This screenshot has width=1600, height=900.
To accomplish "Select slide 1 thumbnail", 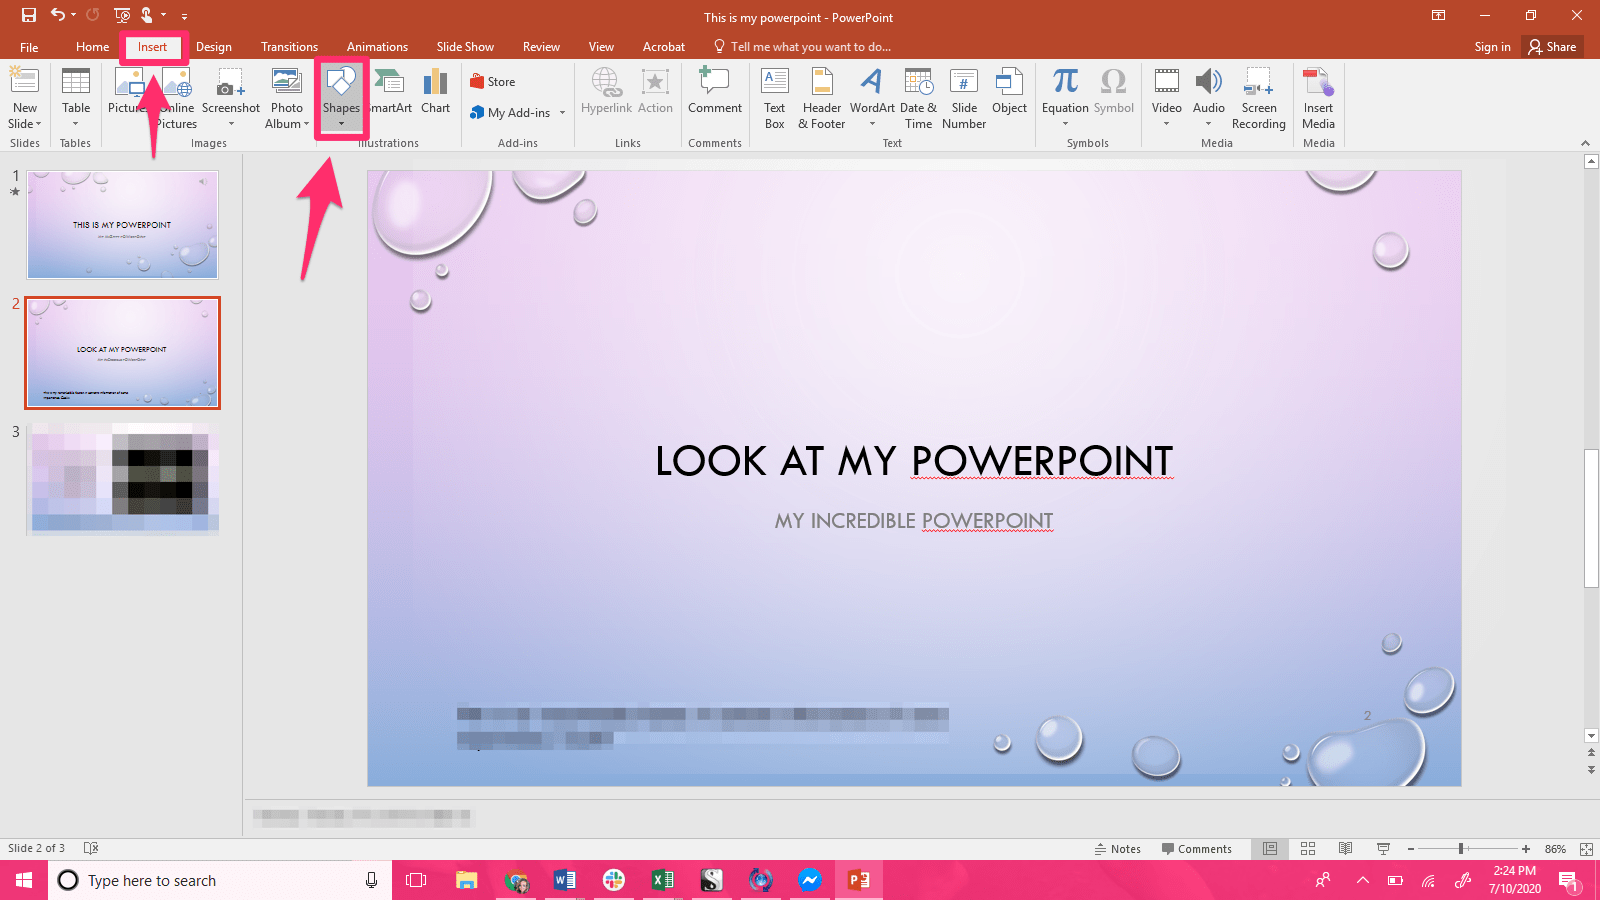I will tap(122, 224).
